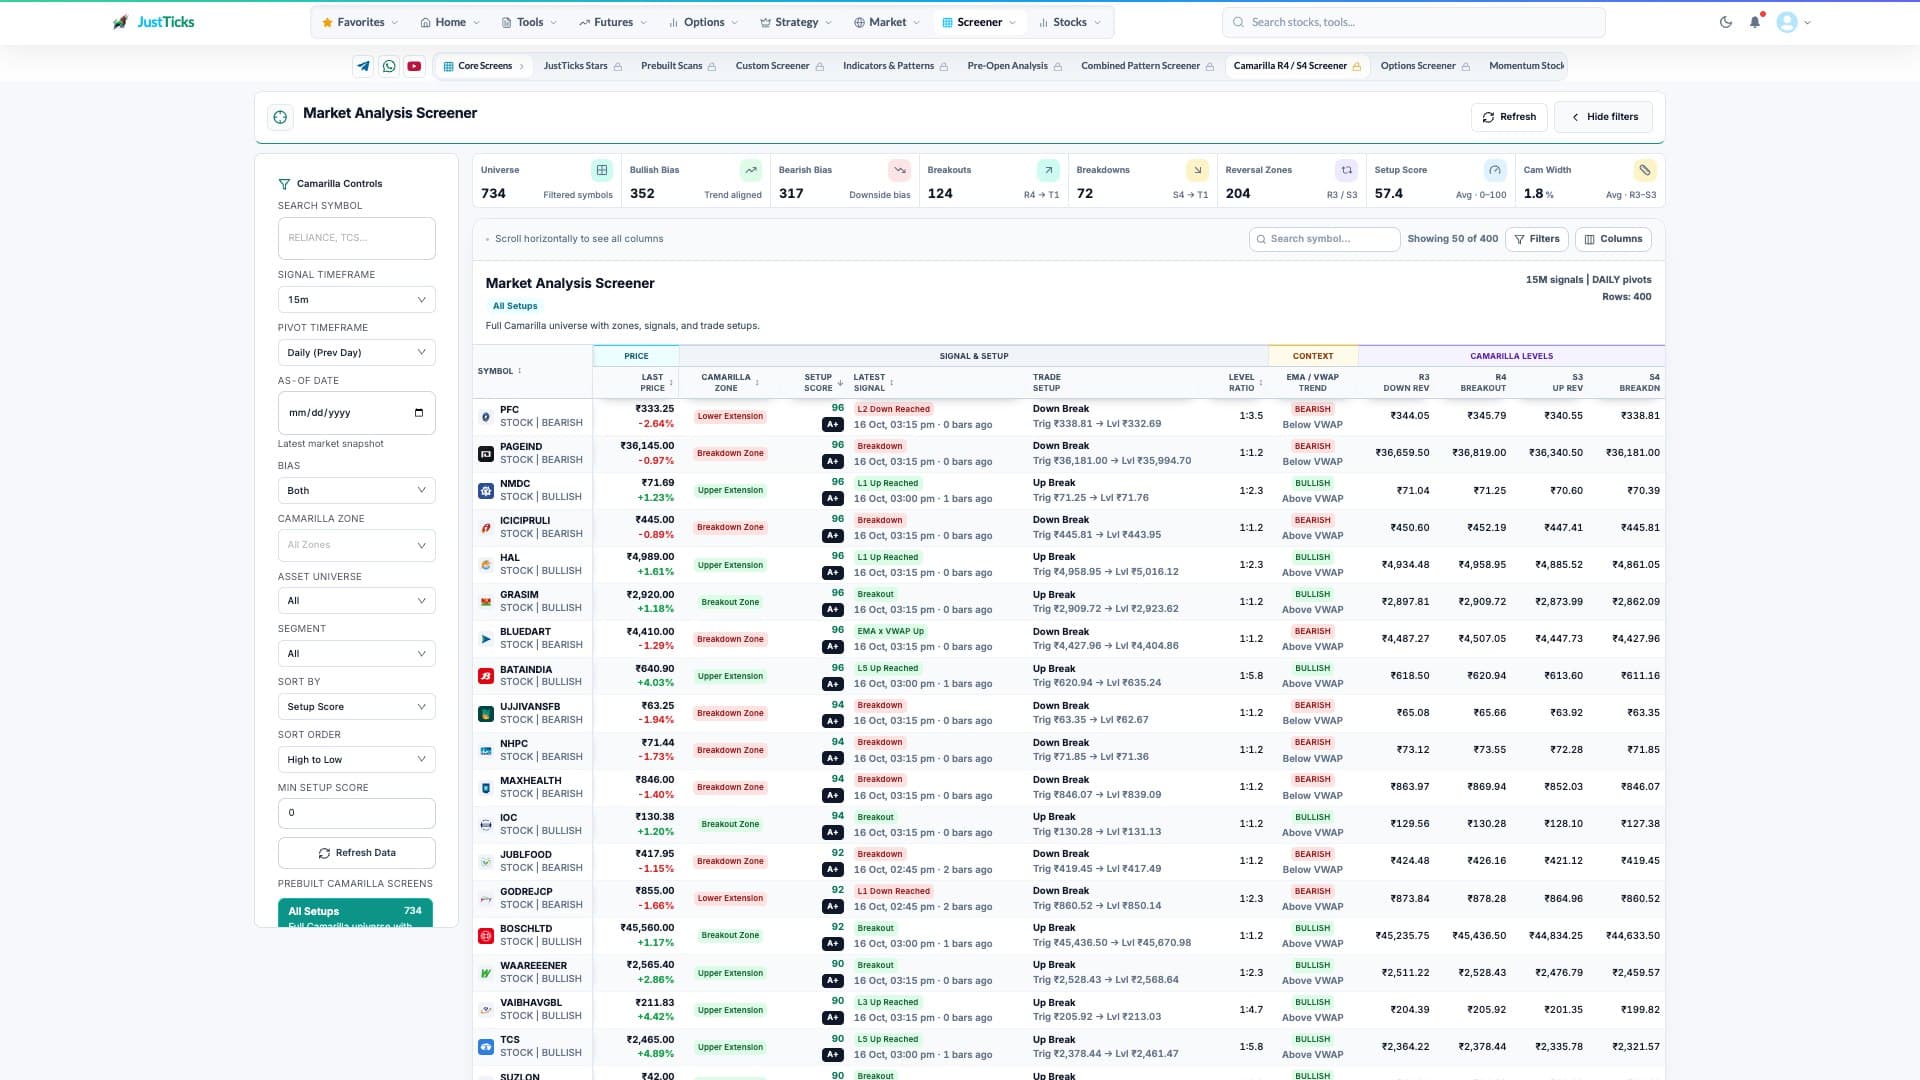Screen dimensions: 1920x1080
Task: Click the Reversal Zones icon
Action: [x=1346, y=170]
